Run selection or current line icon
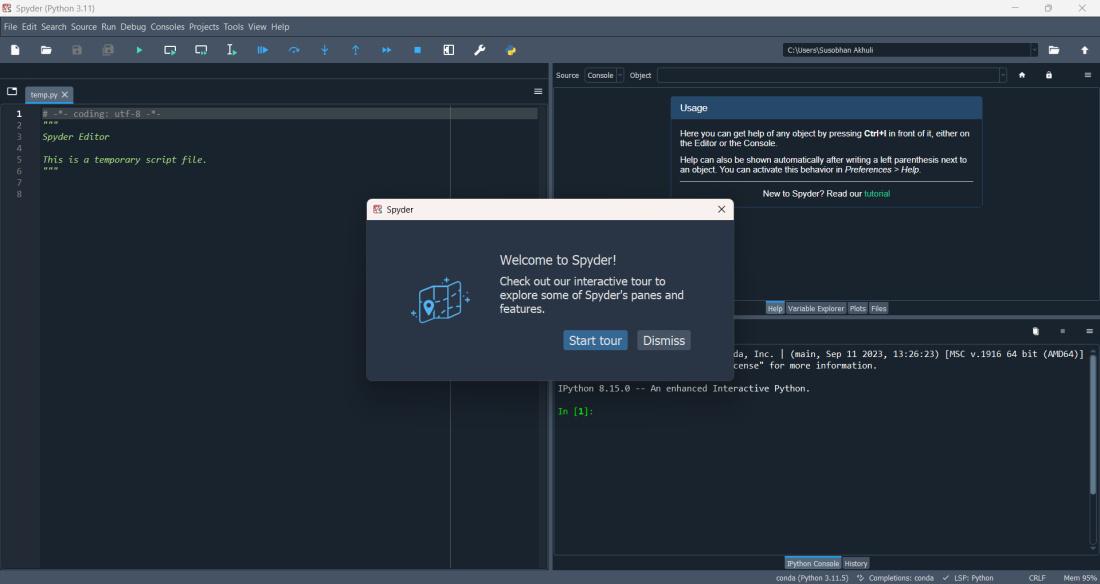The height and width of the screenshot is (584, 1100). click(232, 50)
